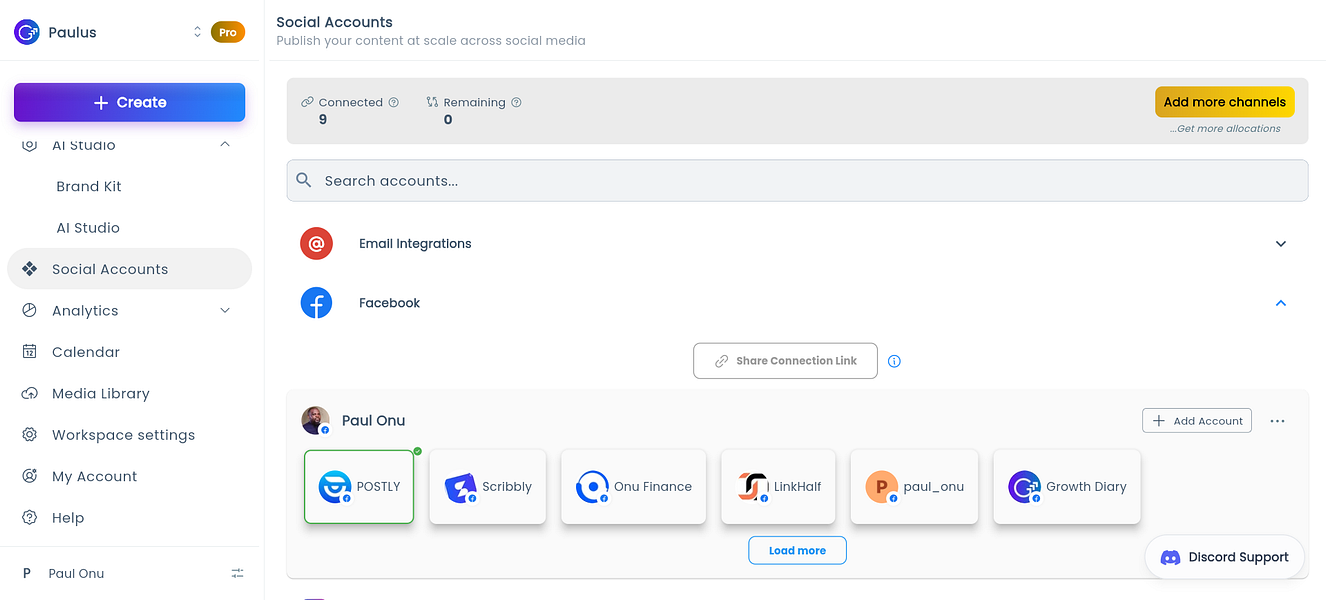Screen dimensions: 1326x600
Task: Click the Remaining info help icon
Action: pos(516,102)
